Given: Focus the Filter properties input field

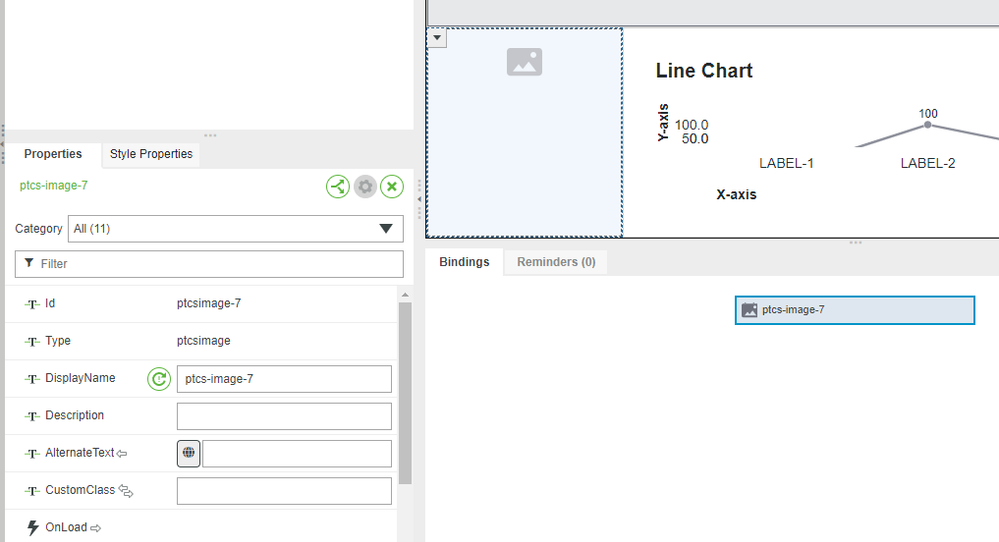Looking at the screenshot, I should 209,264.
